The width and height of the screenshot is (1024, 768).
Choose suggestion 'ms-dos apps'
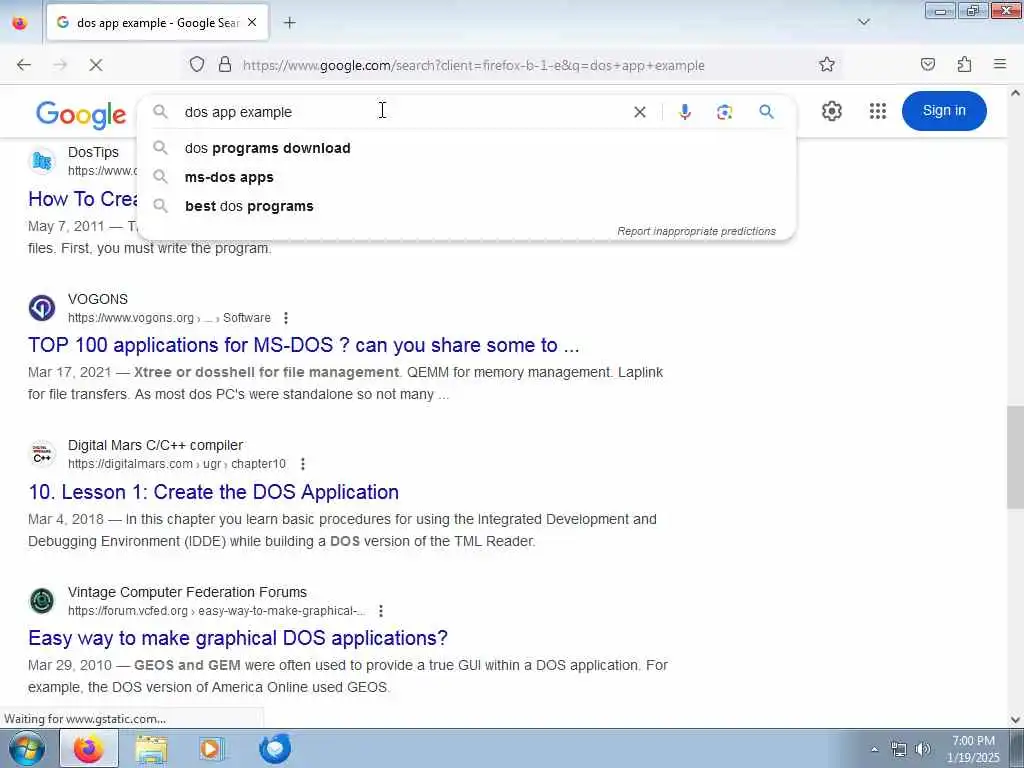(x=466, y=177)
